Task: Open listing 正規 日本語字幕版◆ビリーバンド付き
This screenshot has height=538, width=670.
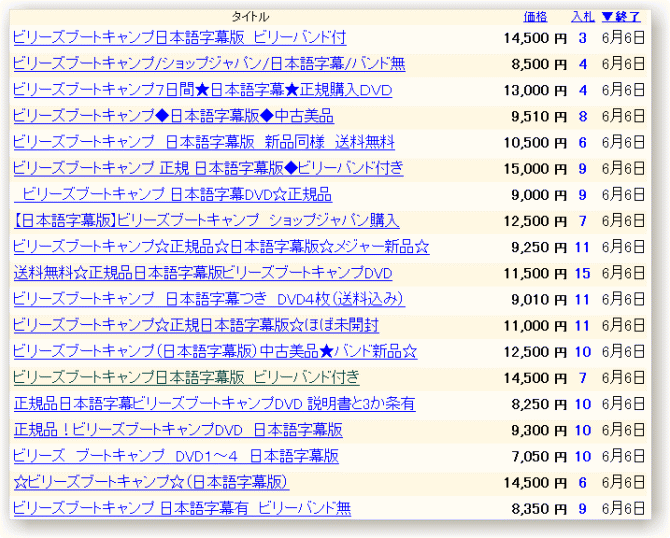Action: click(208, 168)
